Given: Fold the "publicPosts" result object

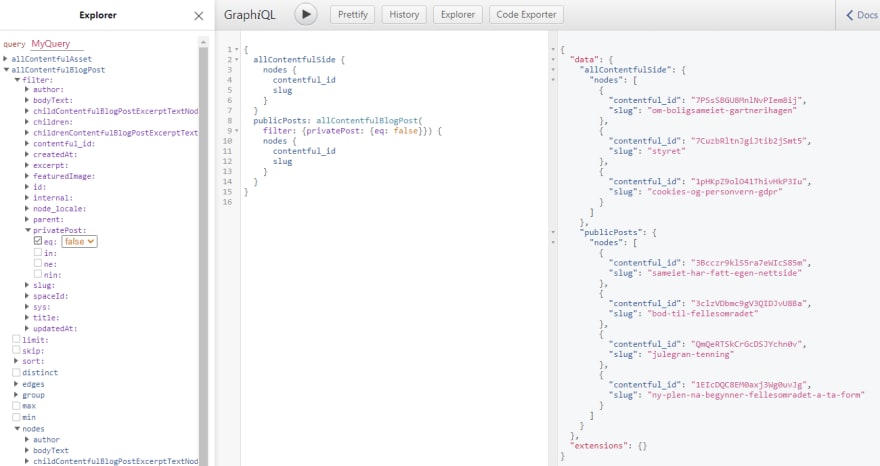Looking at the screenshot, I should point(553,232).
